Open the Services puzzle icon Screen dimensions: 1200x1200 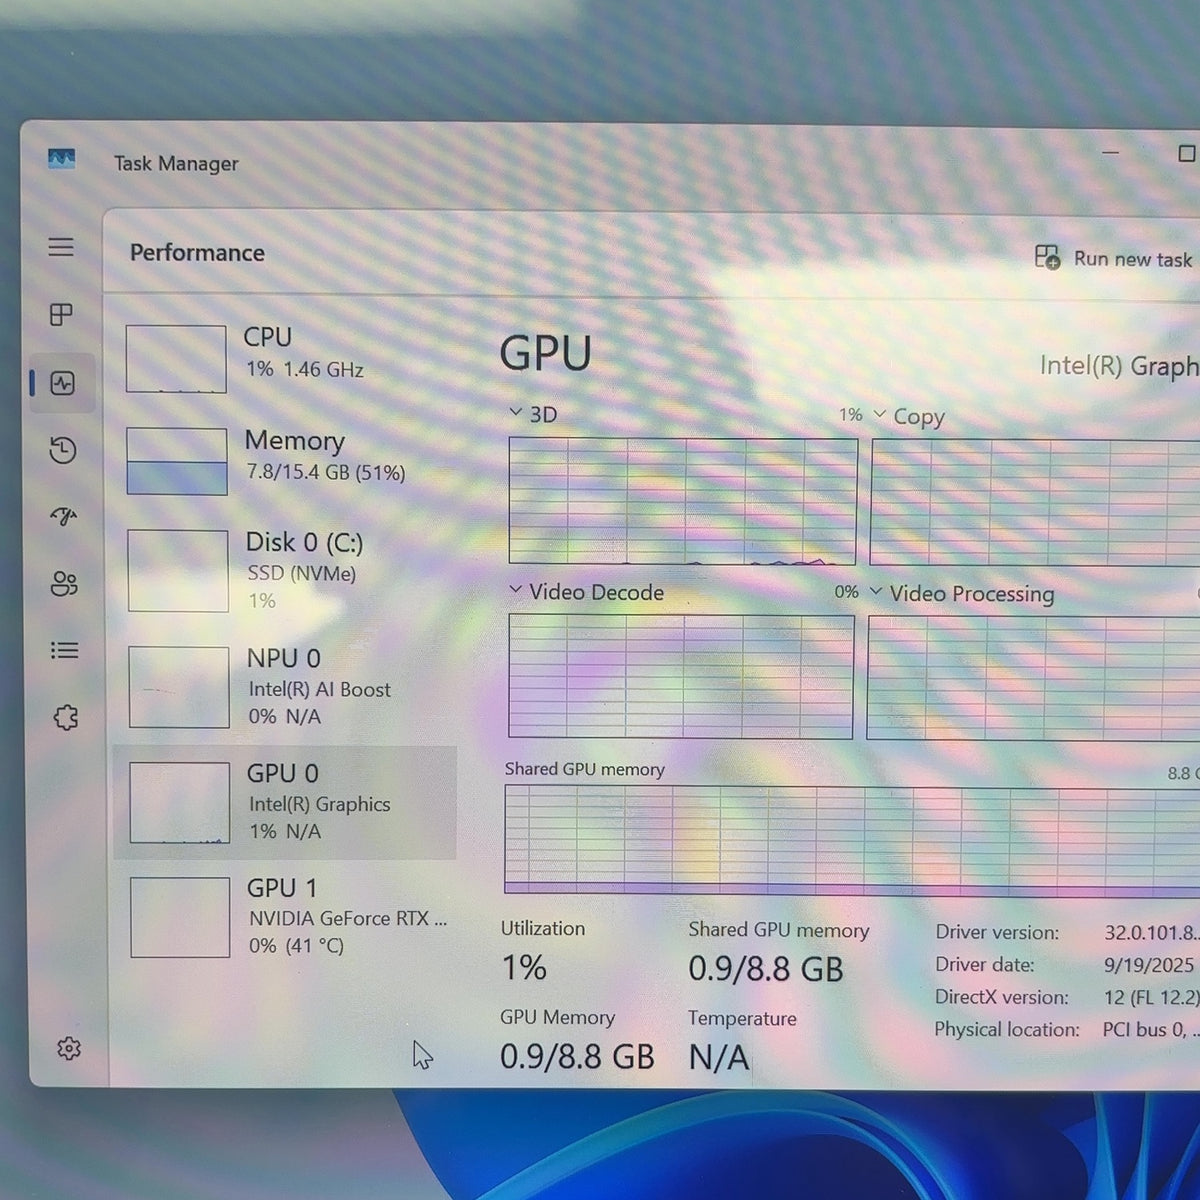(66, 717)
